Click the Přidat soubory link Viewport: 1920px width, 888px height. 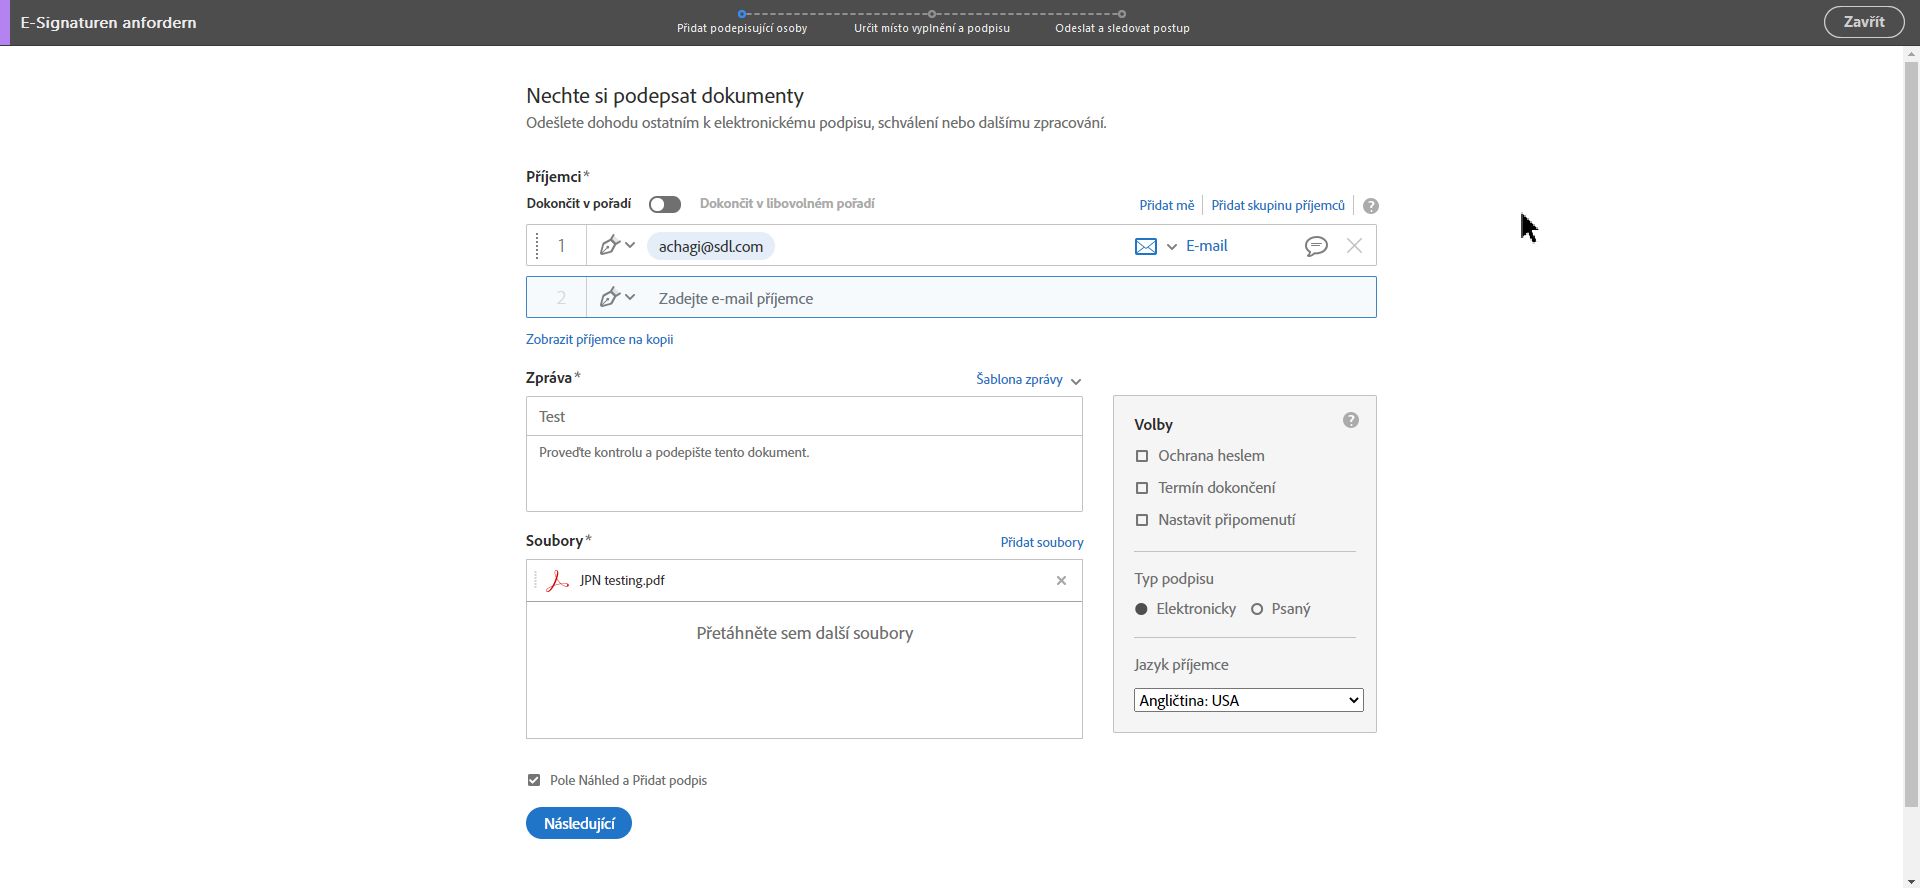[x=1041, y=542]
